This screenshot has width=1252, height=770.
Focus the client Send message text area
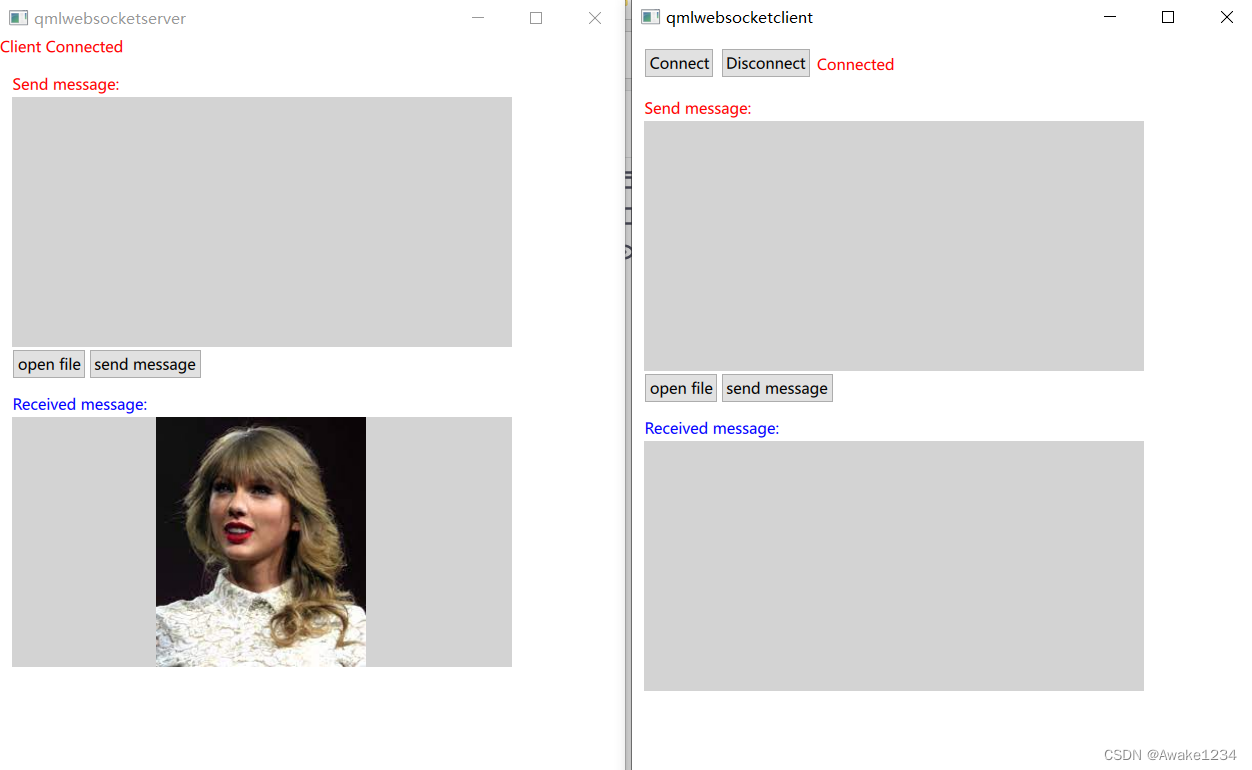pos(894,246)
